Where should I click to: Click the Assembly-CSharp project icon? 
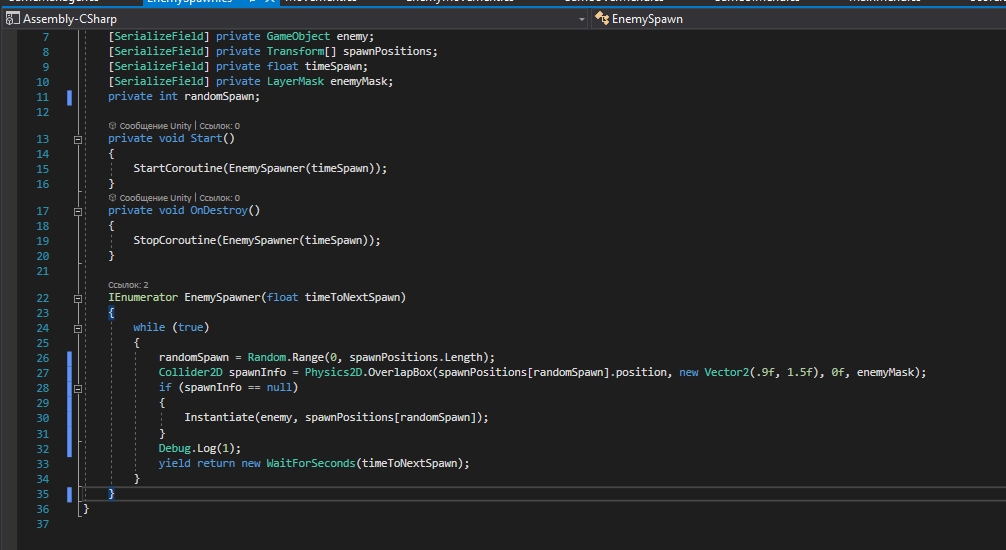[x=11, y=18]
